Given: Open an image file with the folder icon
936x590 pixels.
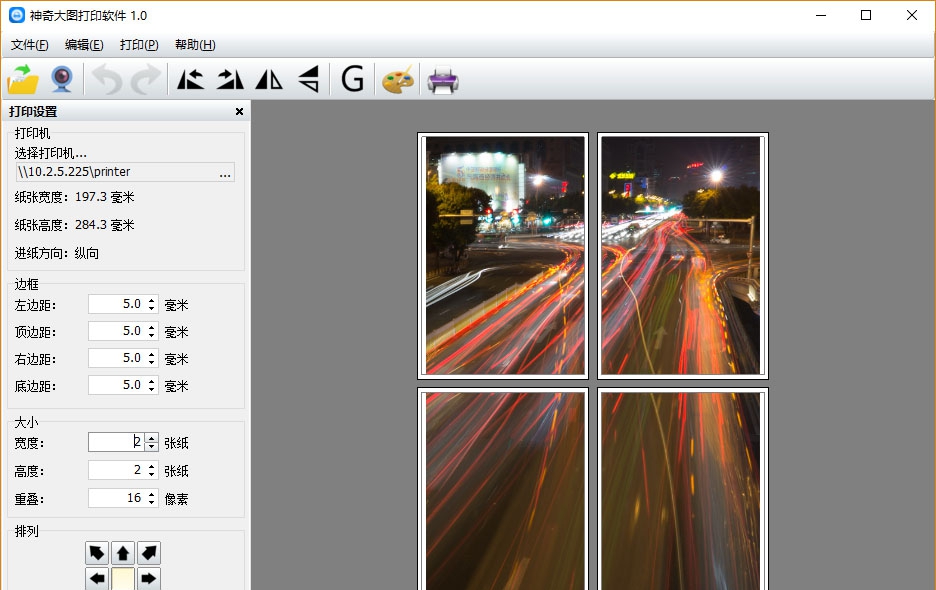Looking at the screenshot, I should pos(23,79).
